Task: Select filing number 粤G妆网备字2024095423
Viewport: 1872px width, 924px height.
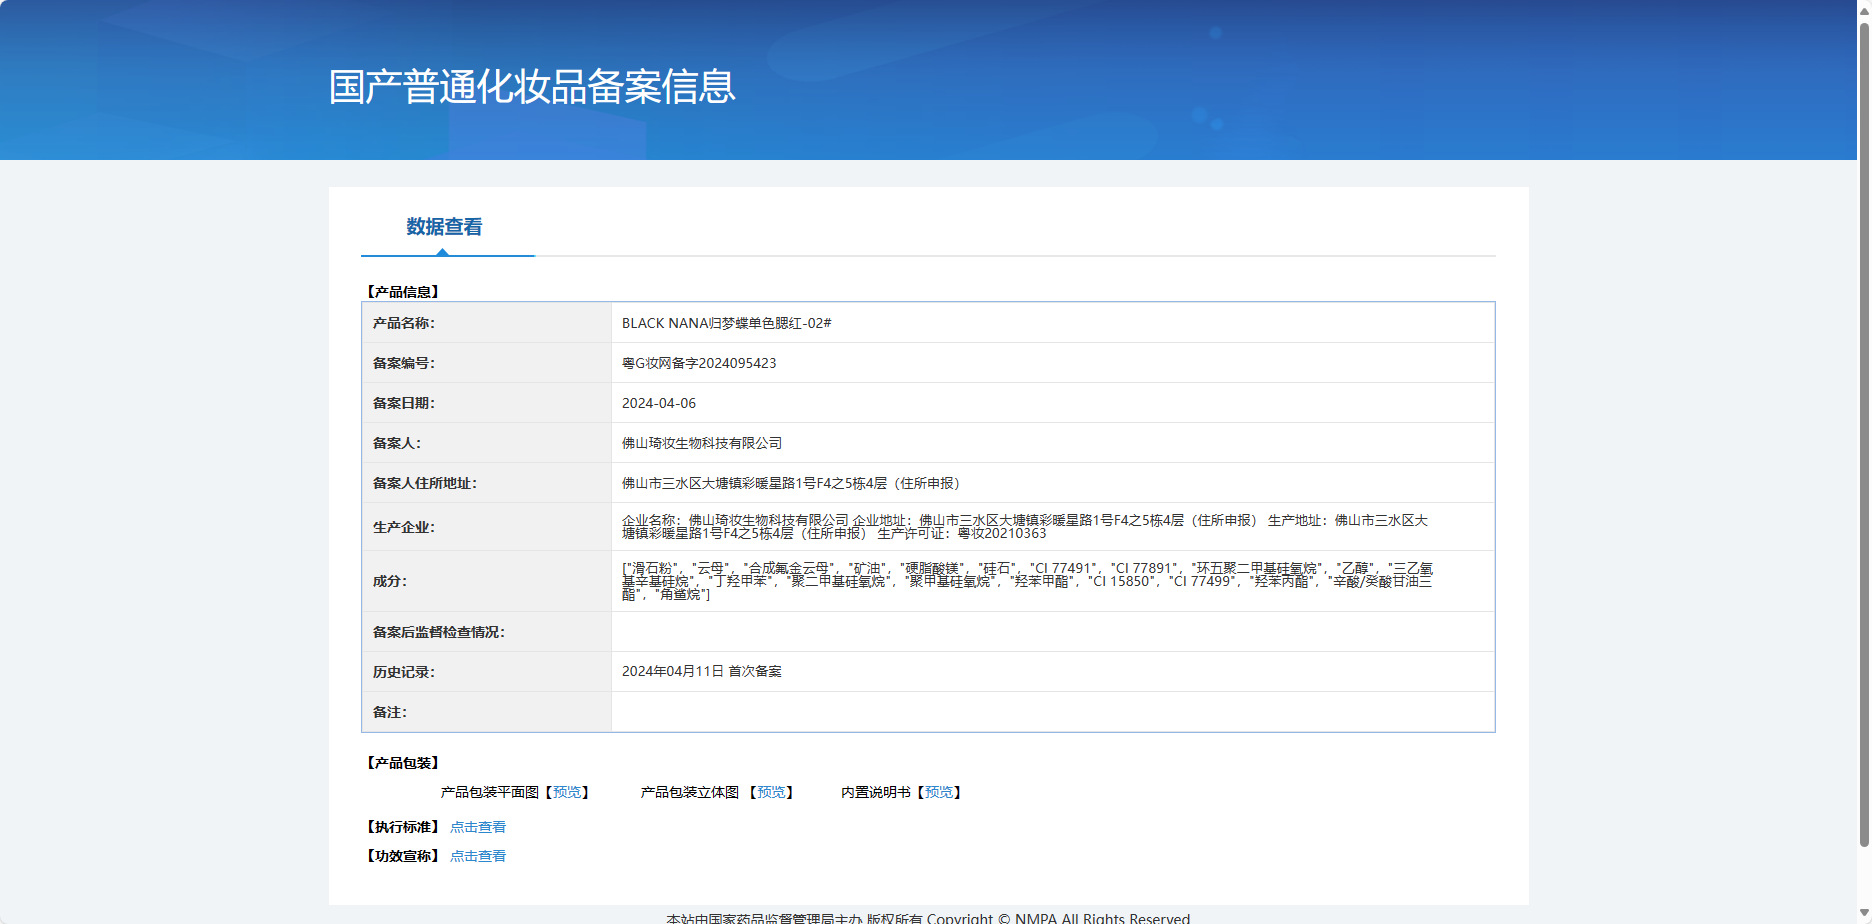Action: tap(699, 363)
